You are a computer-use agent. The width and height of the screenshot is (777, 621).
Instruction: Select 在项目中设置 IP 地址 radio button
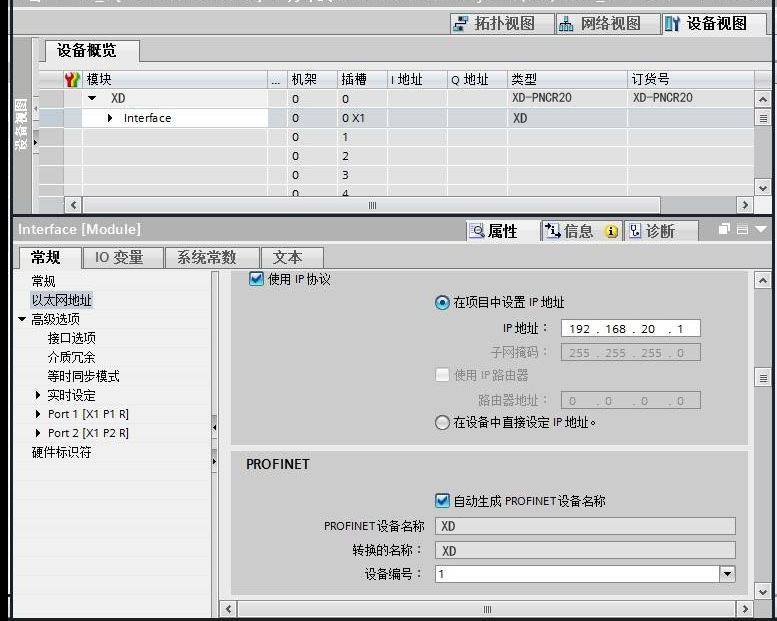(442, 302)
